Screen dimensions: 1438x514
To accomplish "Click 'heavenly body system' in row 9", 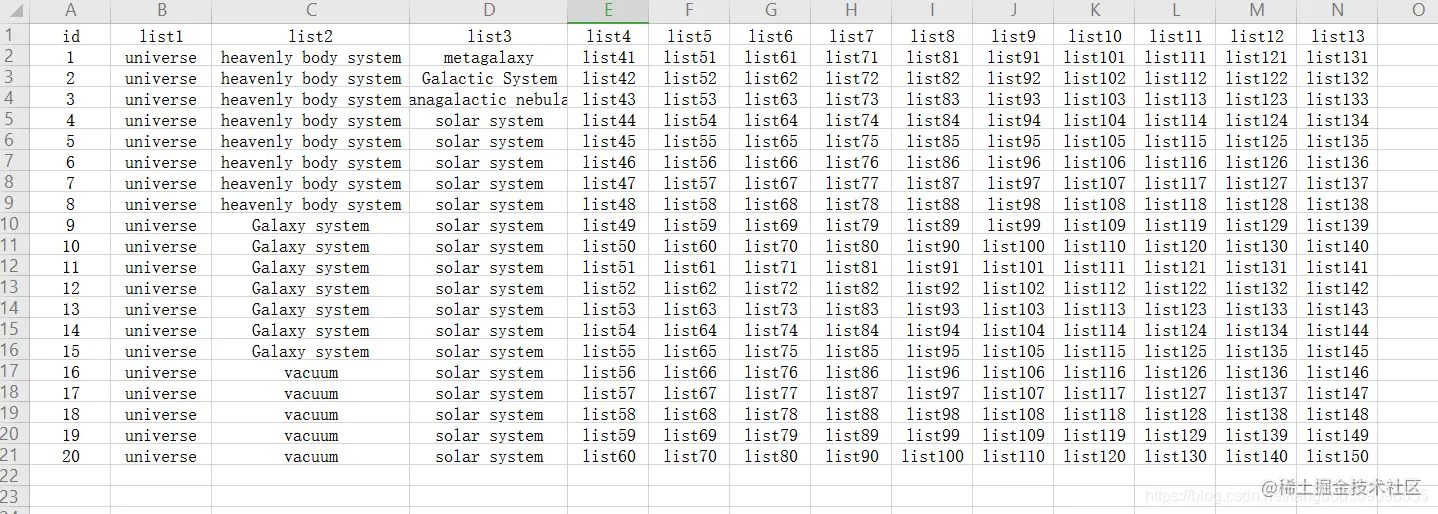I will pyautogui.click(x=311, y=204).
